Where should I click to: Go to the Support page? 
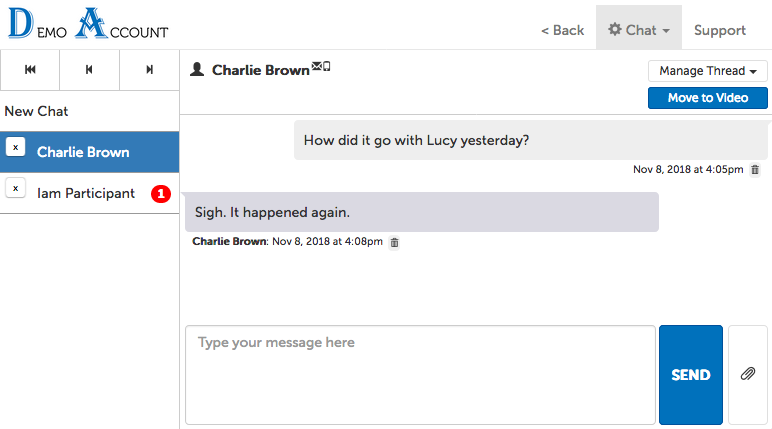click(x=720, y=30)
